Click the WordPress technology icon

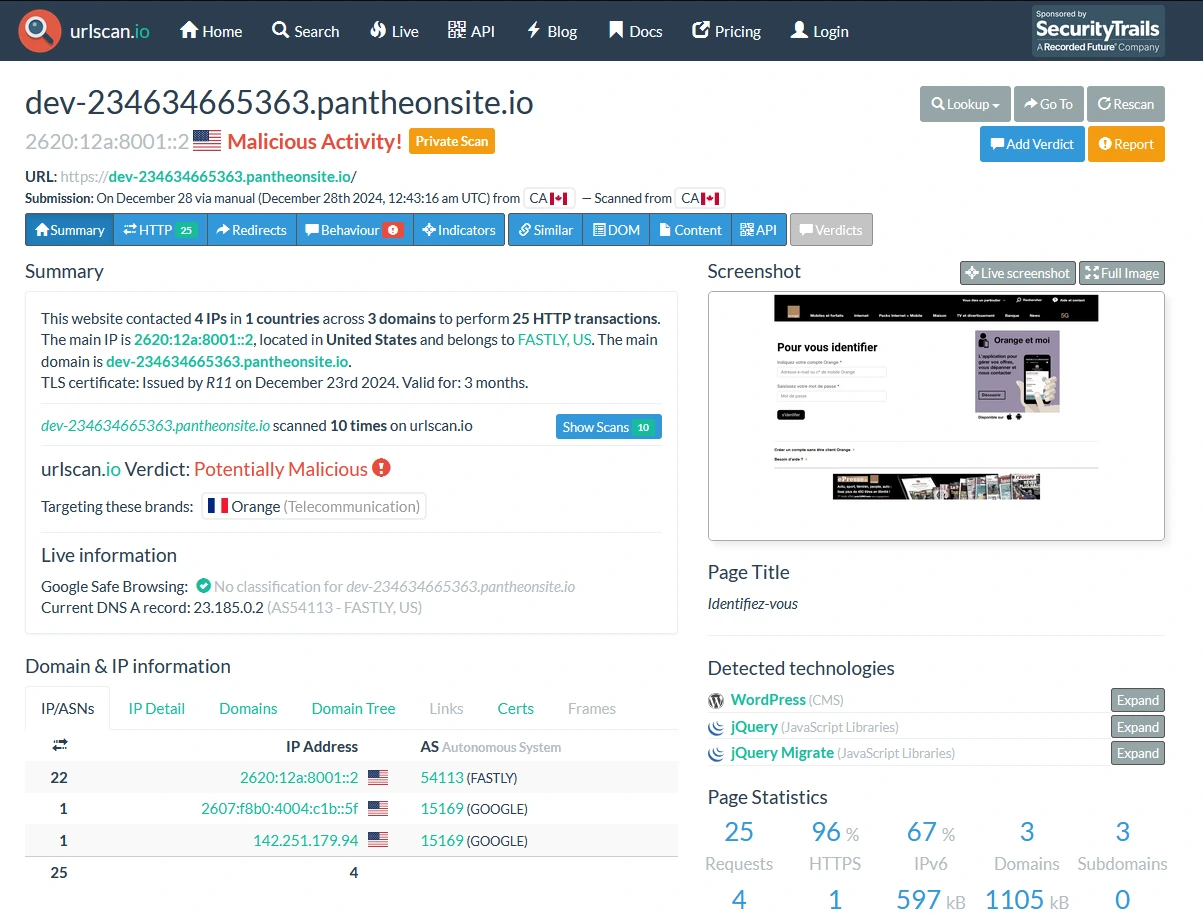point(716,700)
